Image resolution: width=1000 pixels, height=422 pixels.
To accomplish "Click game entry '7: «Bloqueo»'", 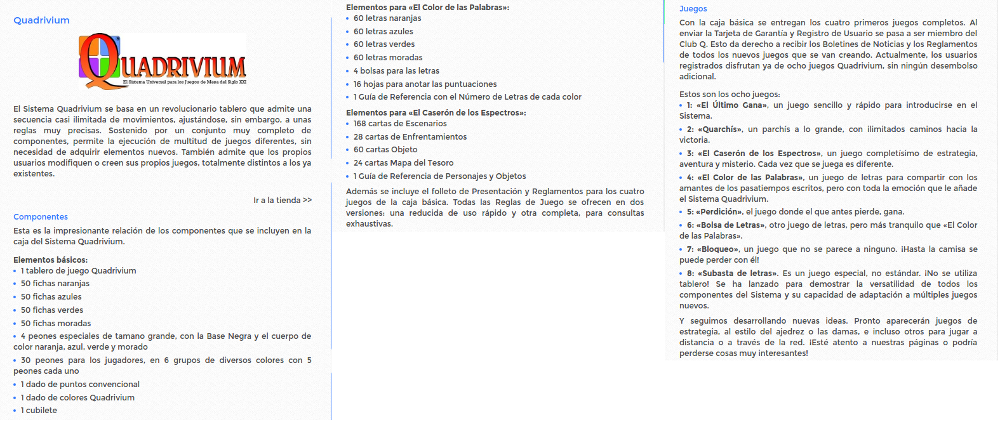I will [x=828, y=255].
